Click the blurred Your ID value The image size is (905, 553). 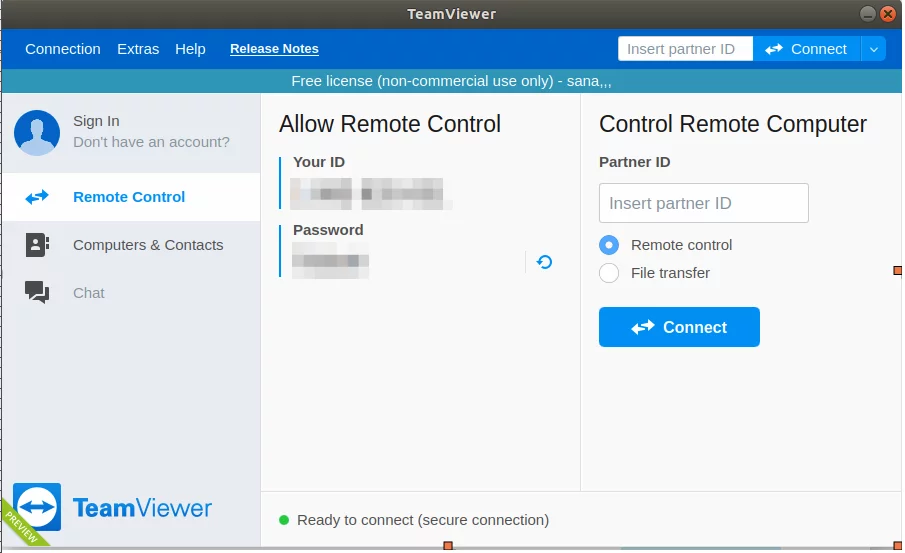point(369,193)
